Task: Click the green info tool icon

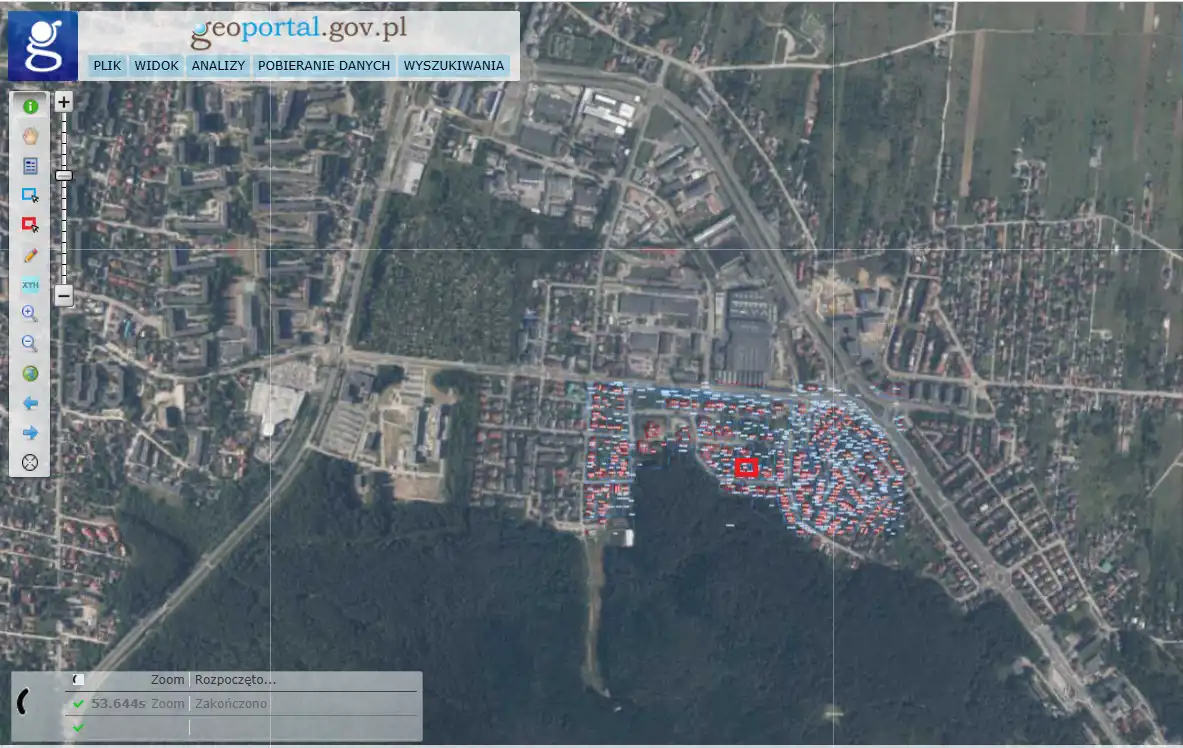Action: [x=30, y=106]
